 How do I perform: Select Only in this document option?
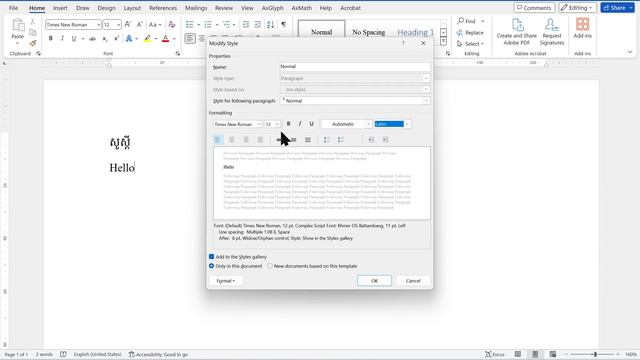(x=211, y=266)
